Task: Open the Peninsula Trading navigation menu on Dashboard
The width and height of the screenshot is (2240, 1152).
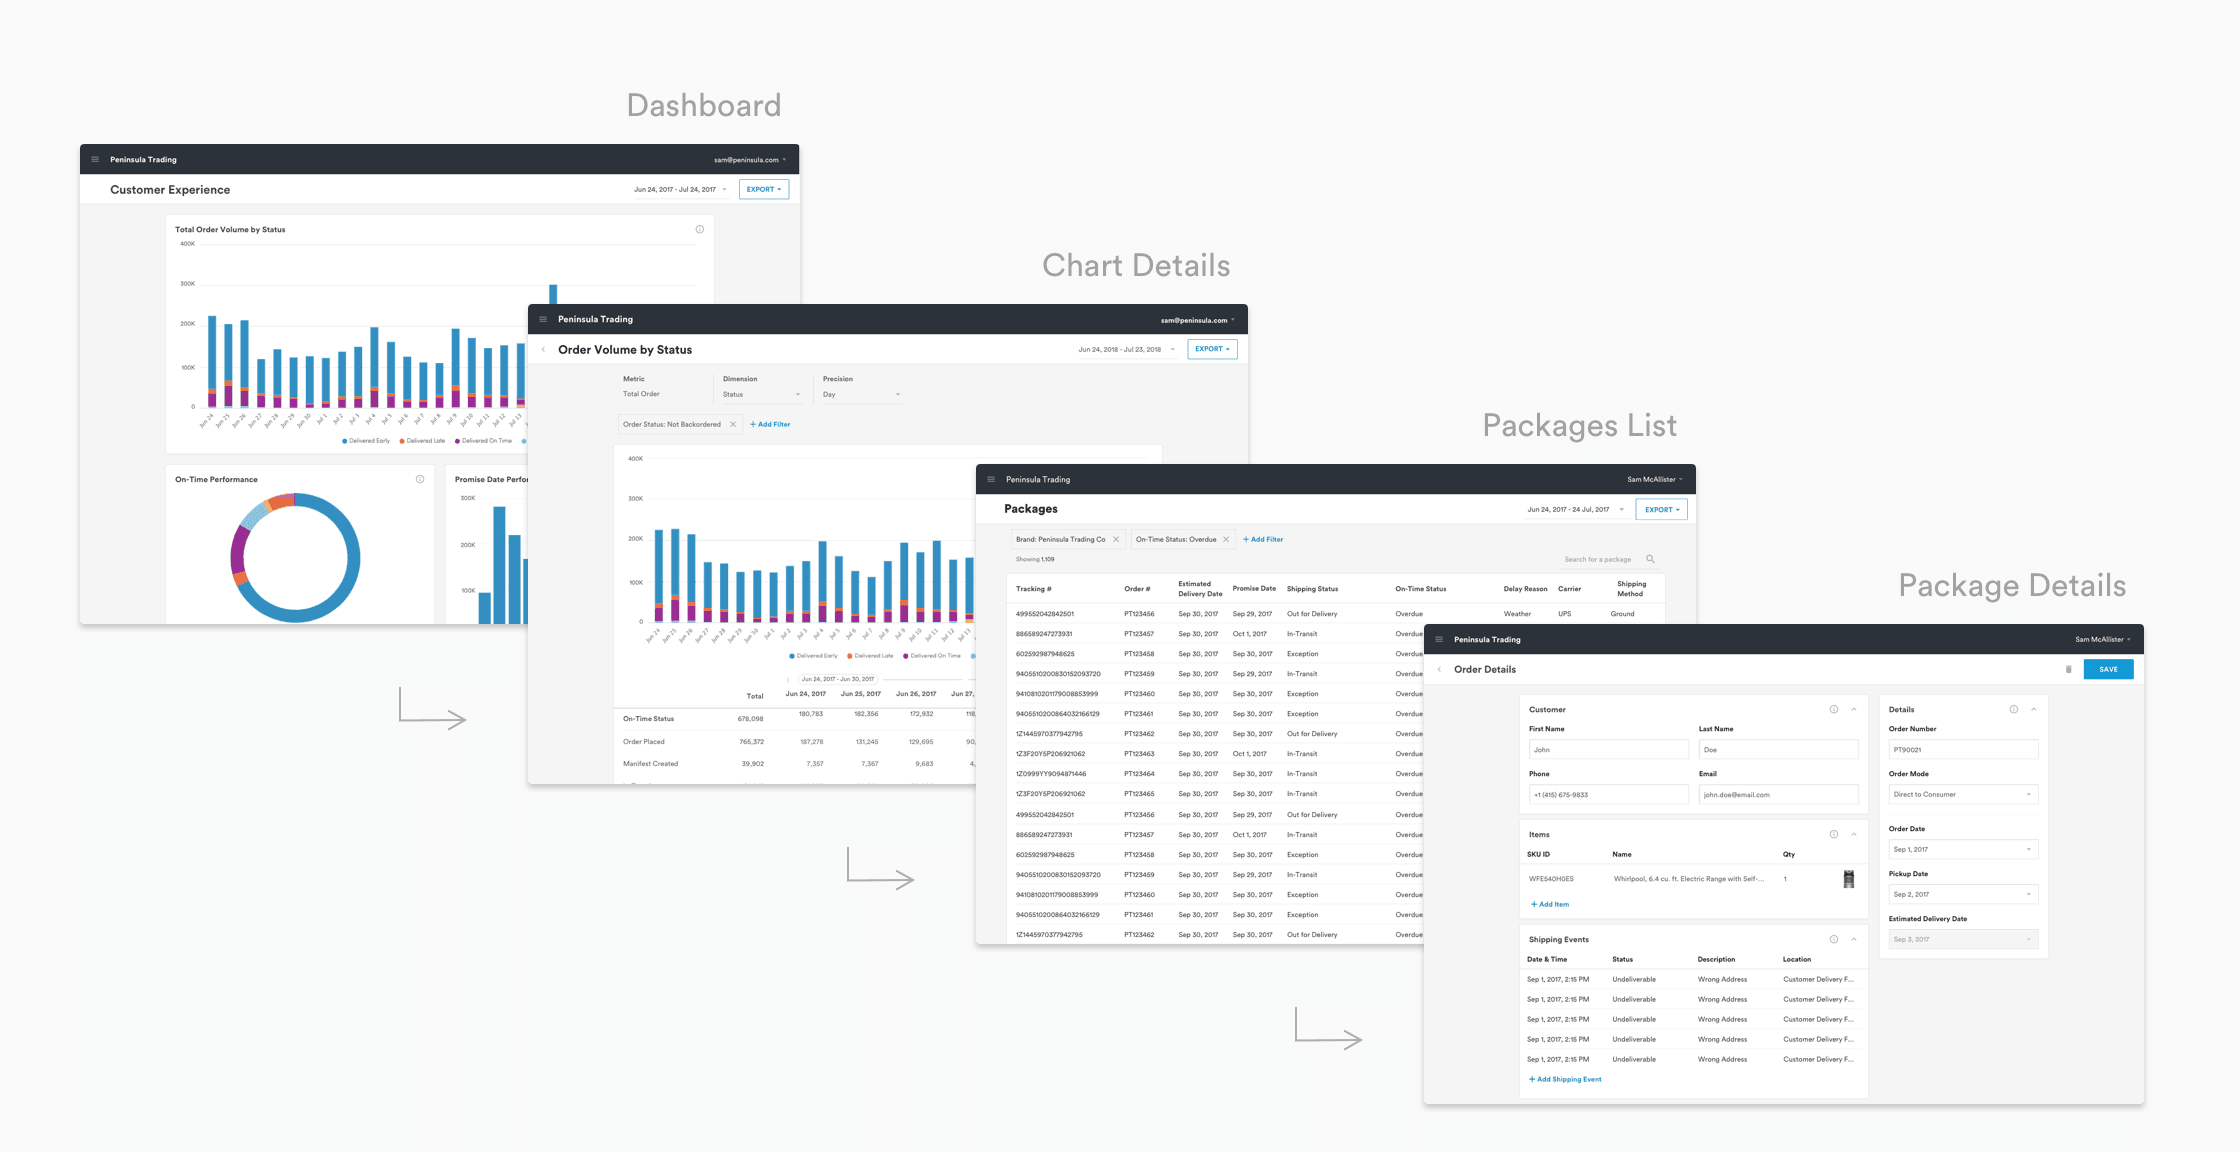Action: click(x=95, y=159)
